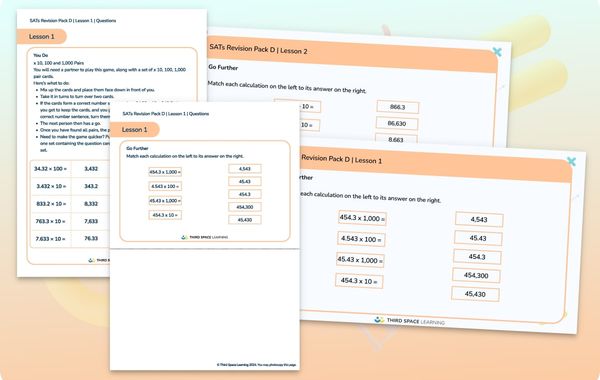Select the orange Lesson 1 label on the middle worksheet
This screenshot has width=600, height=380.
(x=134, y=130)
